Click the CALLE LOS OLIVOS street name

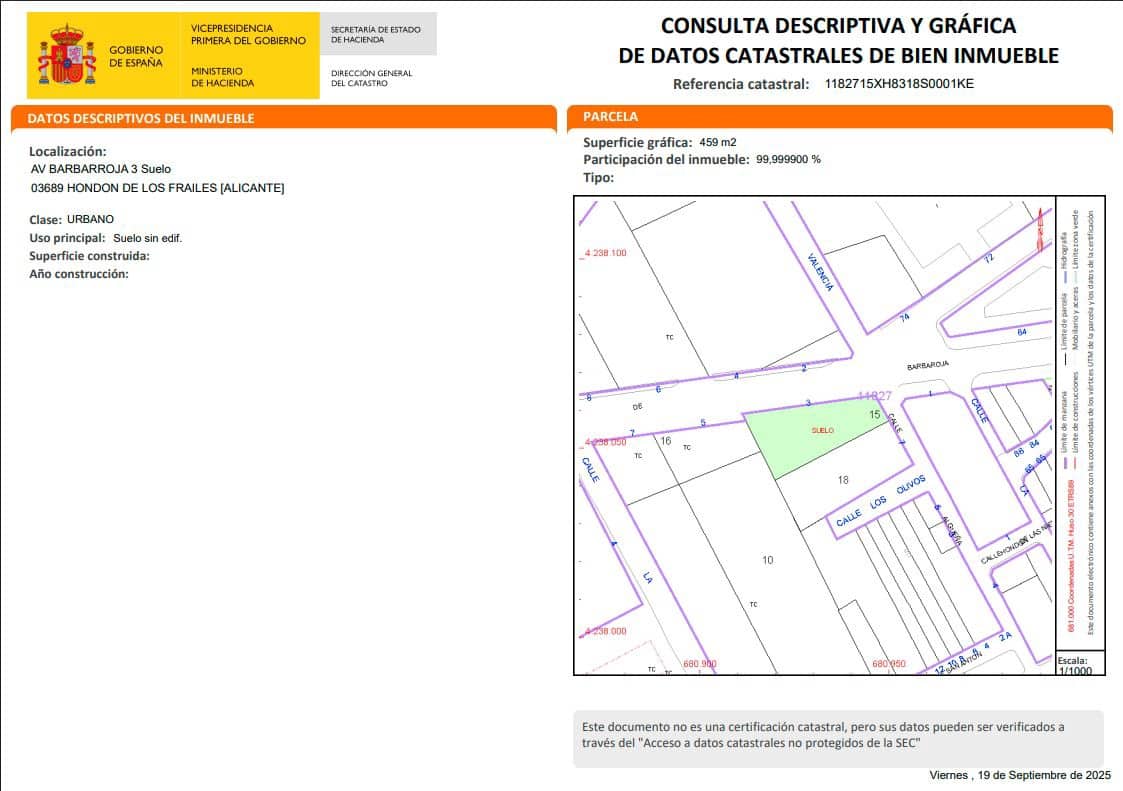click(880, 502)
